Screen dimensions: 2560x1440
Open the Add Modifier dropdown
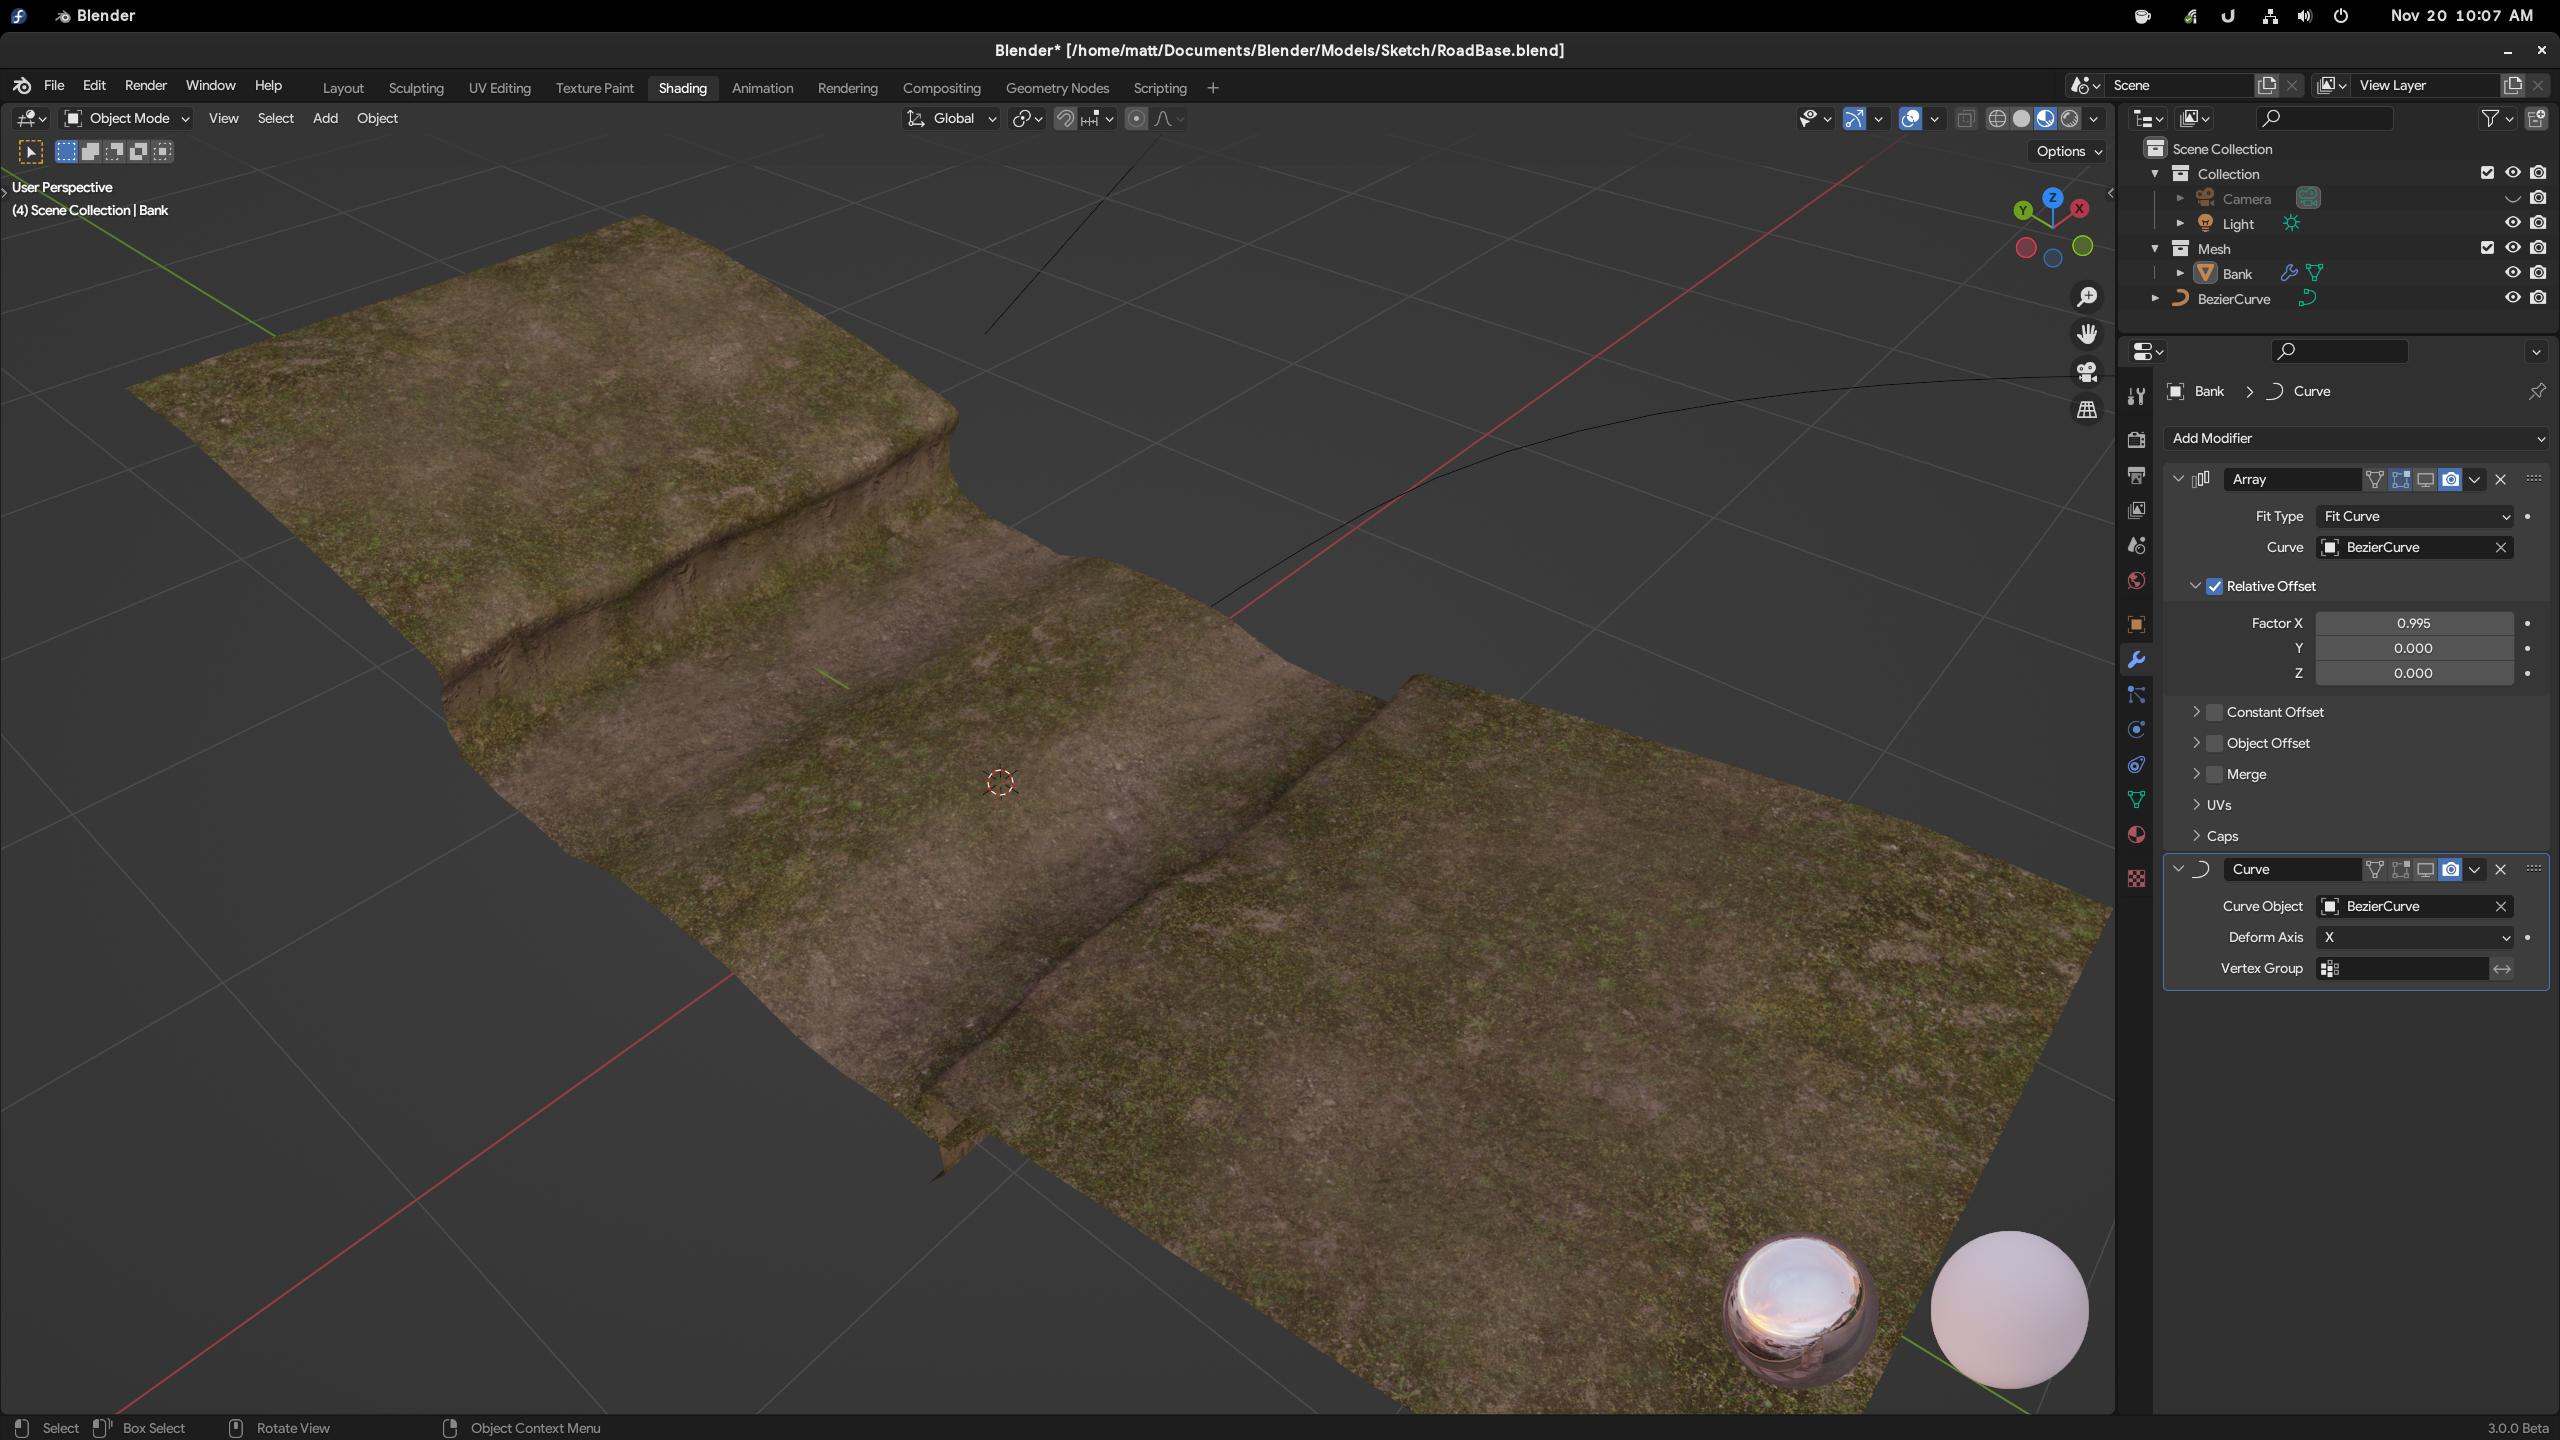(2356, 438)
